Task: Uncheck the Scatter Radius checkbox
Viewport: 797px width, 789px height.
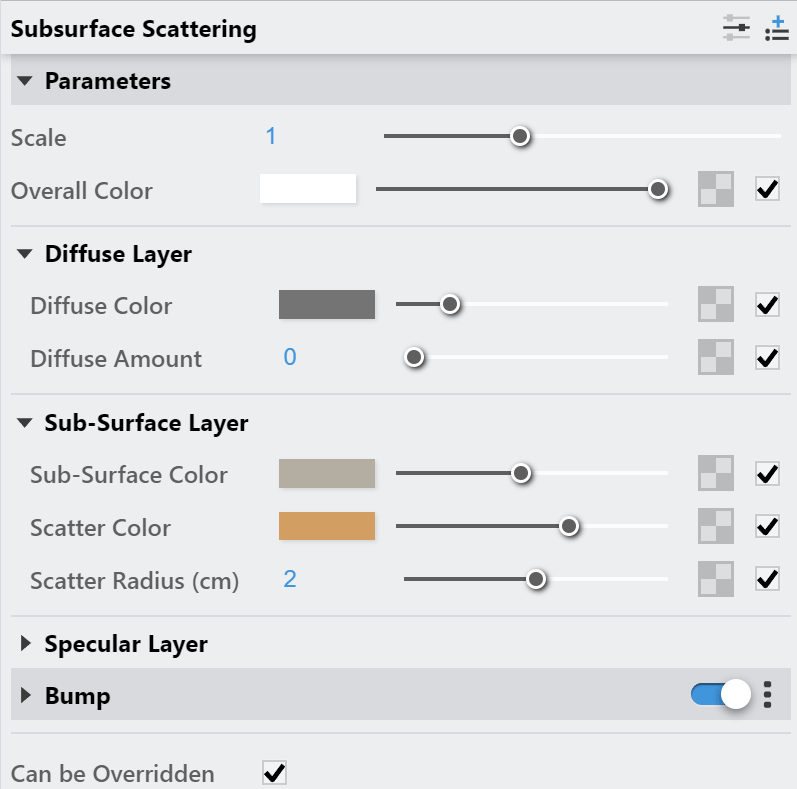Action: tap(768, 579)
